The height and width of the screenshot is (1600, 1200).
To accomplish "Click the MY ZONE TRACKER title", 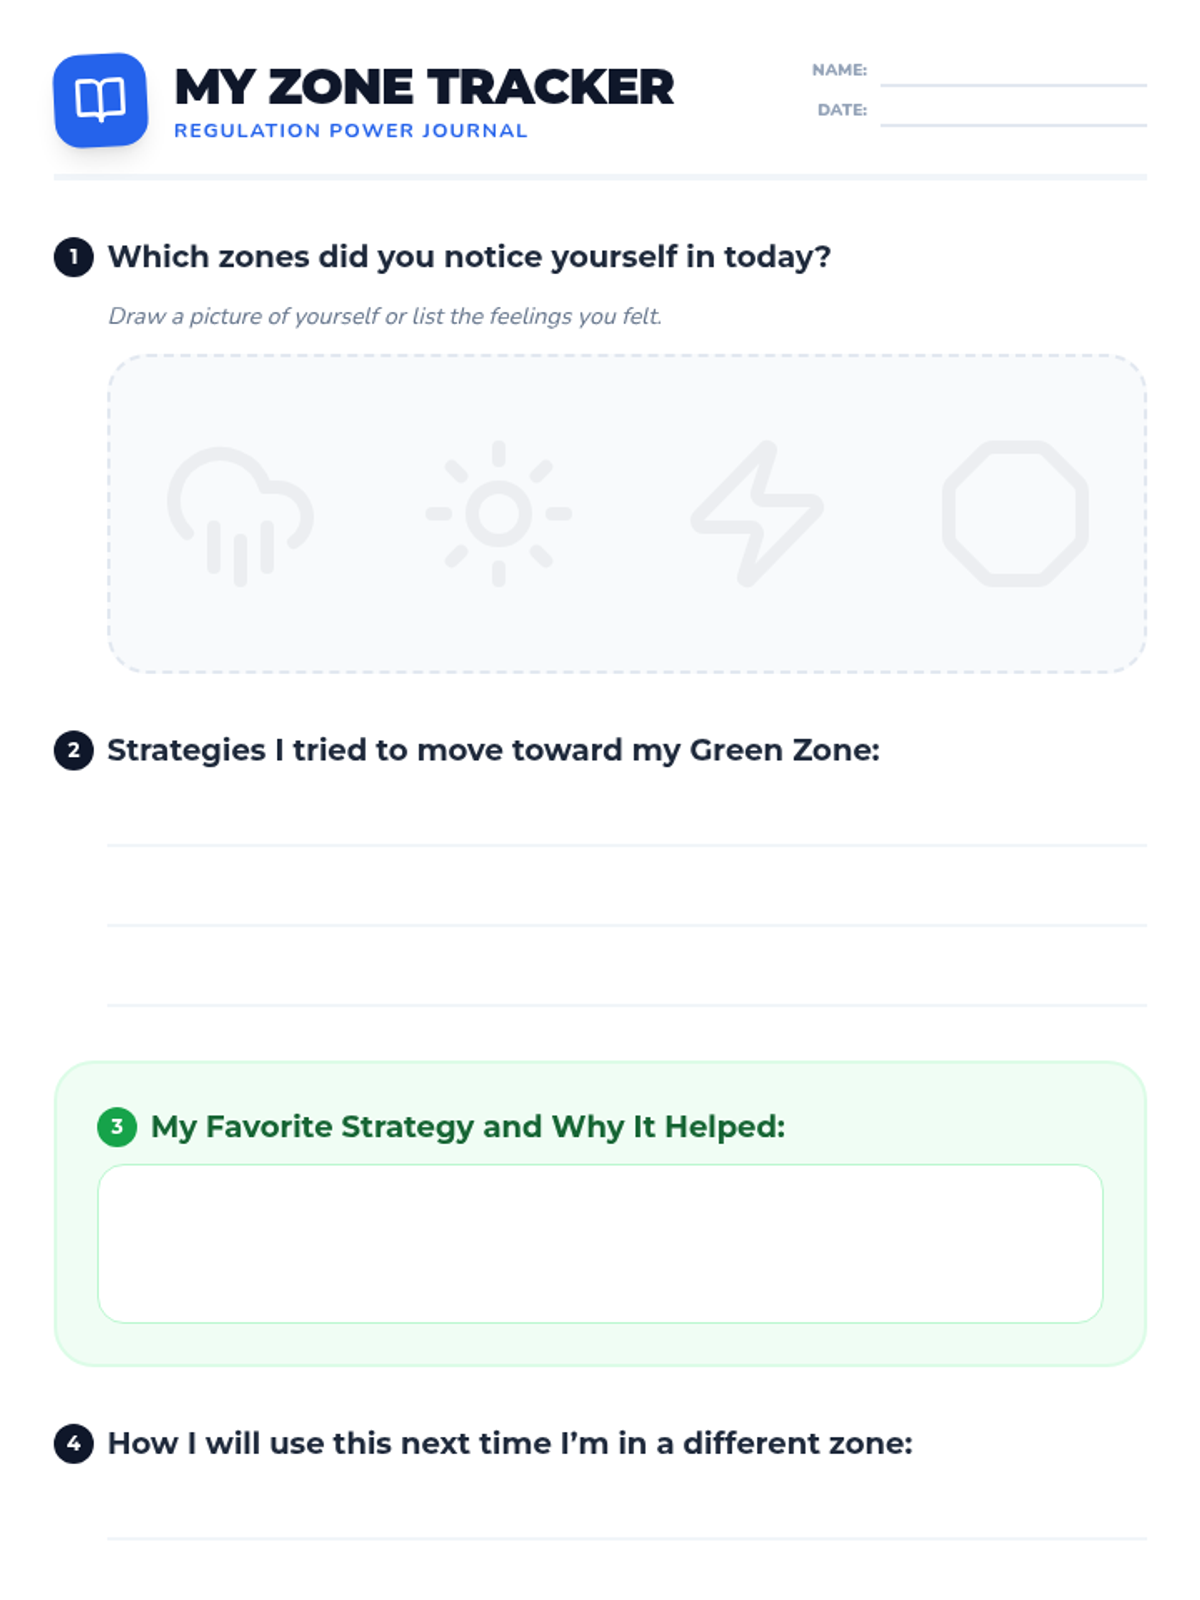I will 424,87.
